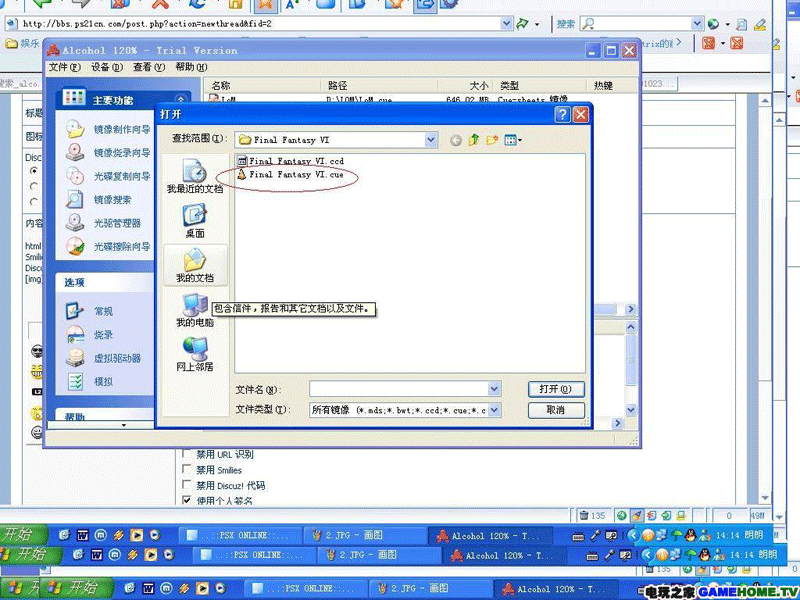Expand the browser address bar history dropdown

(x=506, y=23)
